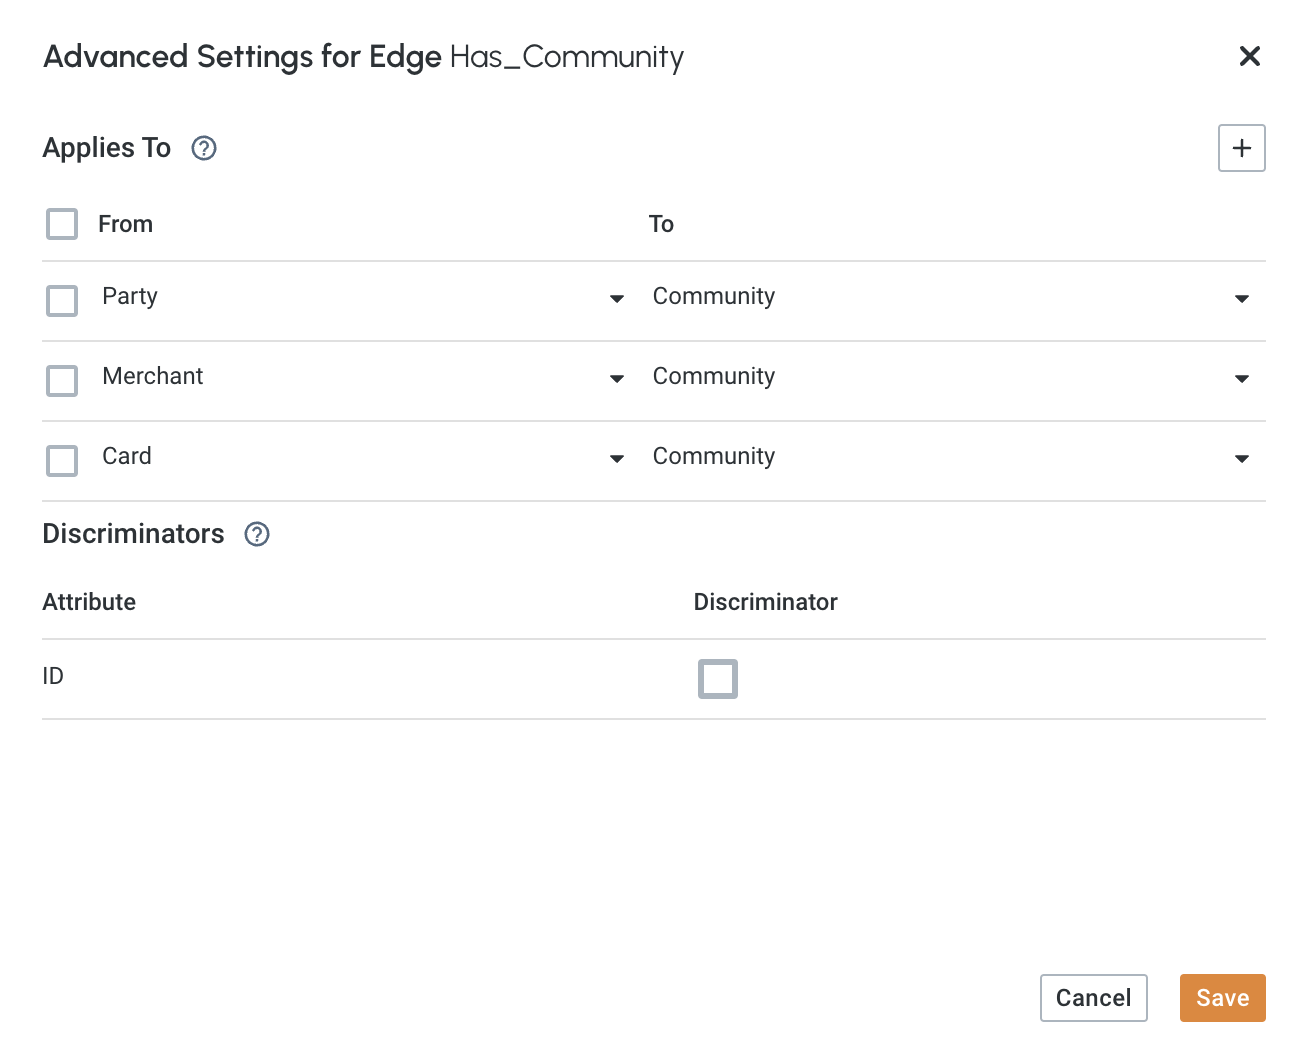The width and height of the screenshot is (1308, 1062).
Task: Check the checkbox next to Merchant
Action: pyautogui.click(x=61, y=380)
